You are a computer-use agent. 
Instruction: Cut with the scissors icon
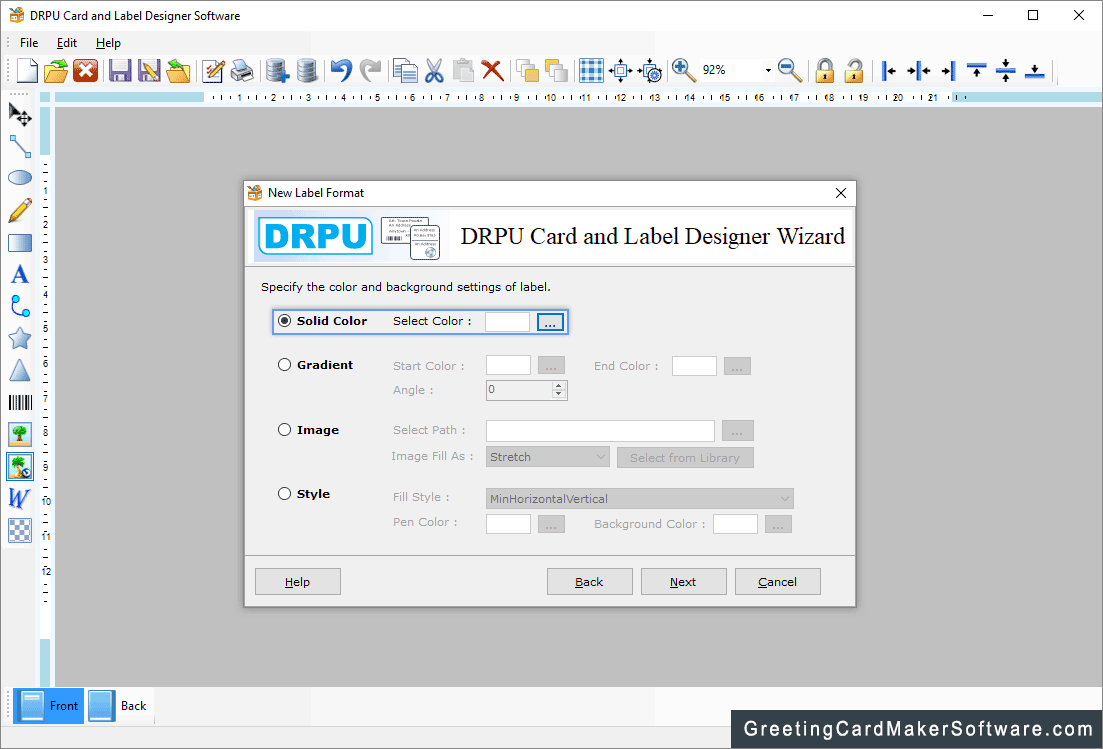click(x=434, y=70)
